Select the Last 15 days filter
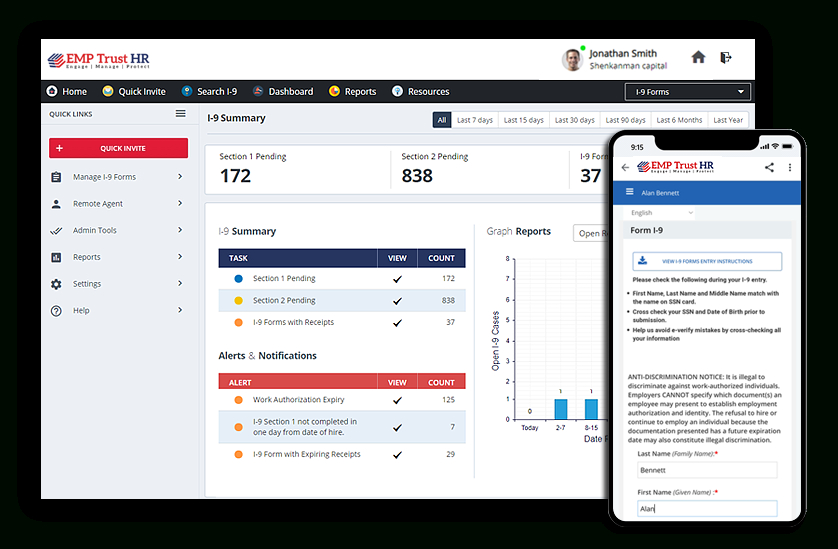 click(524, 120)
